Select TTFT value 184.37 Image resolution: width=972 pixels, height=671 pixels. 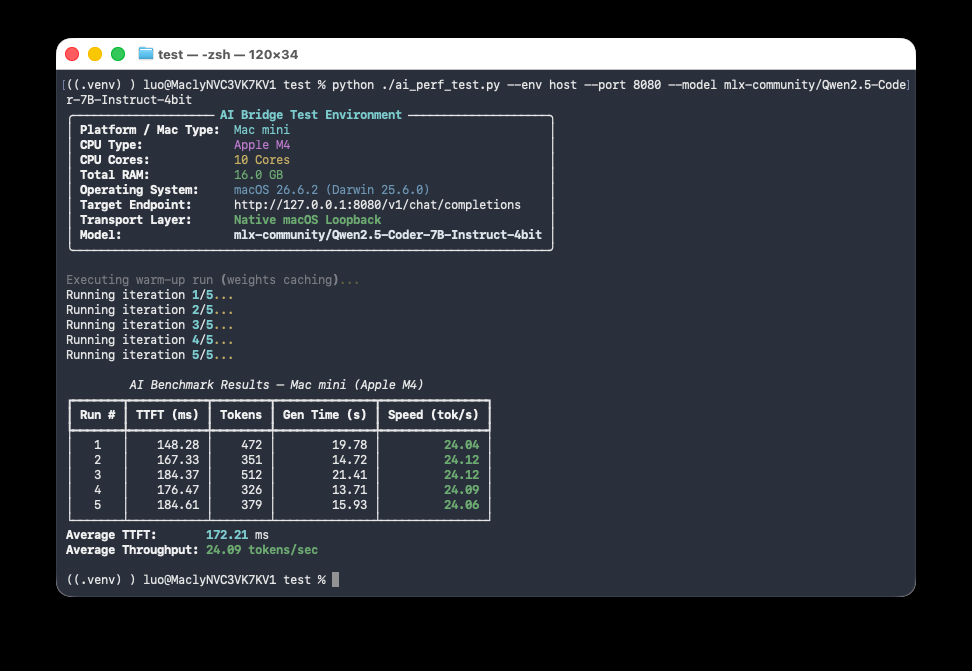pos(178,474)
